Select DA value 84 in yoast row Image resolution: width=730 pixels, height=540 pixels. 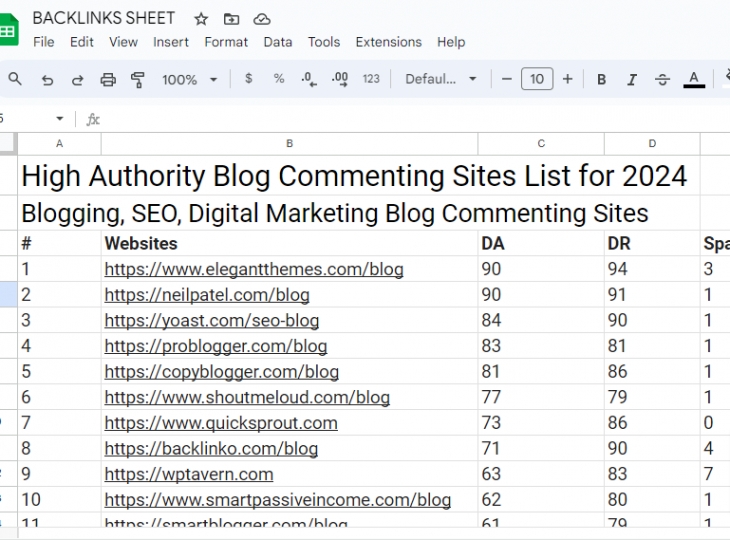tap(541, 320)
